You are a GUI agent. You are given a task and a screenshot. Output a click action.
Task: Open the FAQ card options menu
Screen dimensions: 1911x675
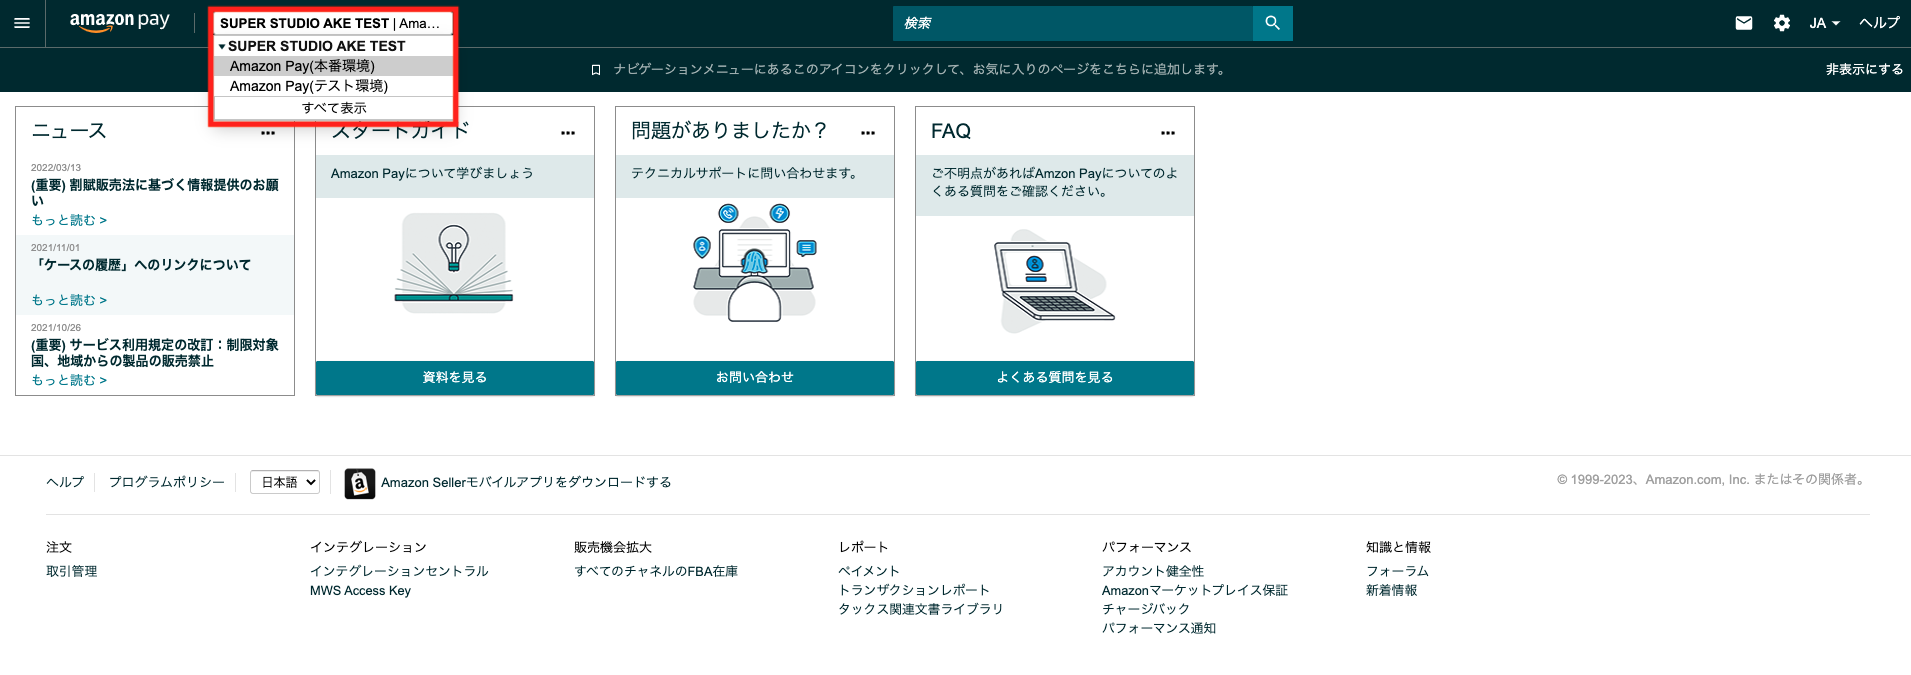pos(1168,133)
